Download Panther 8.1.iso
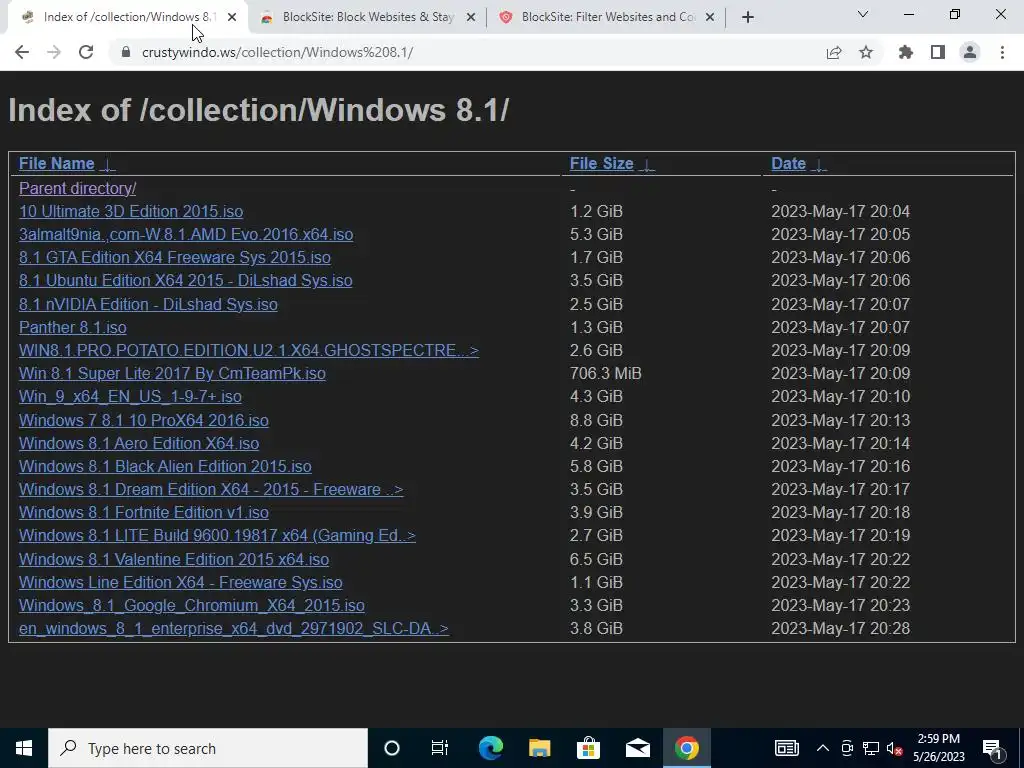The image size is (1024, 768). coord(72,327)
